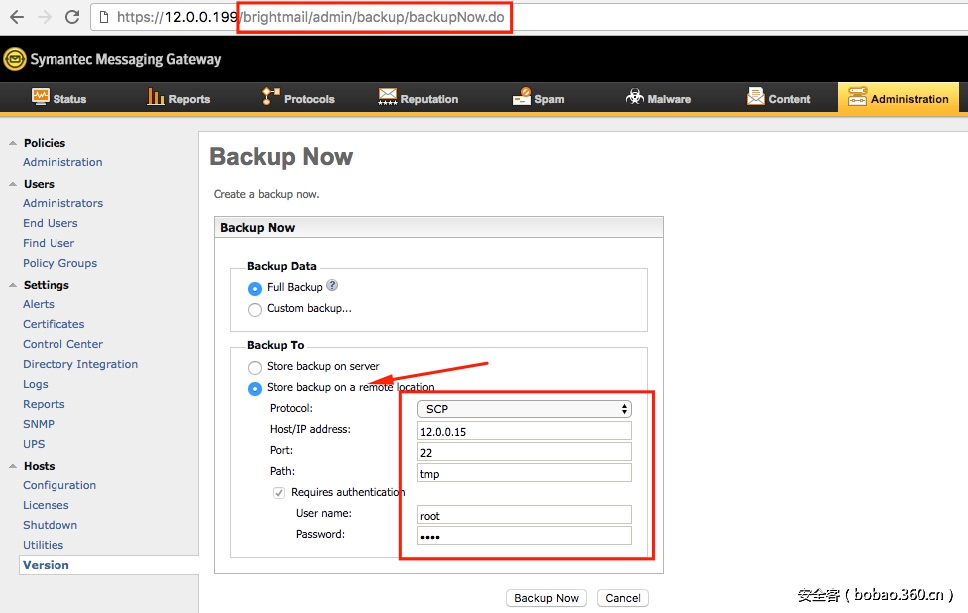Click the browser back arrow
968x613 pixels.
click(x=17, y=17)
